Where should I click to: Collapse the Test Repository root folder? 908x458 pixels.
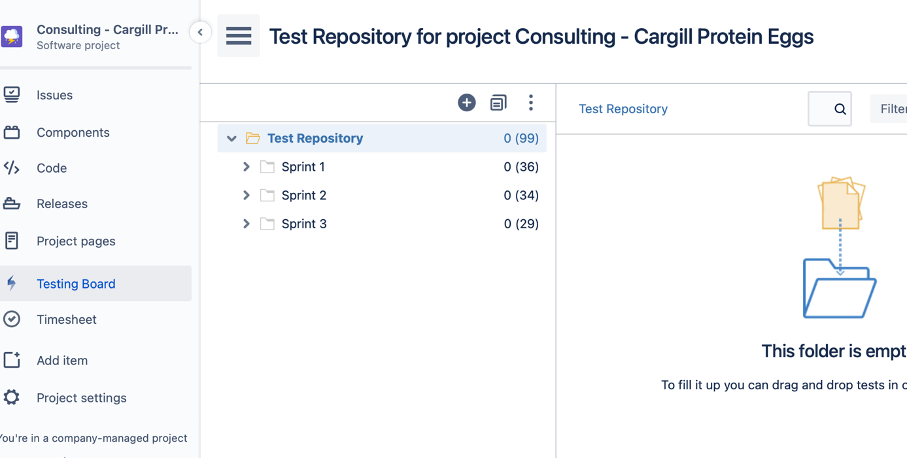point(232,139)
